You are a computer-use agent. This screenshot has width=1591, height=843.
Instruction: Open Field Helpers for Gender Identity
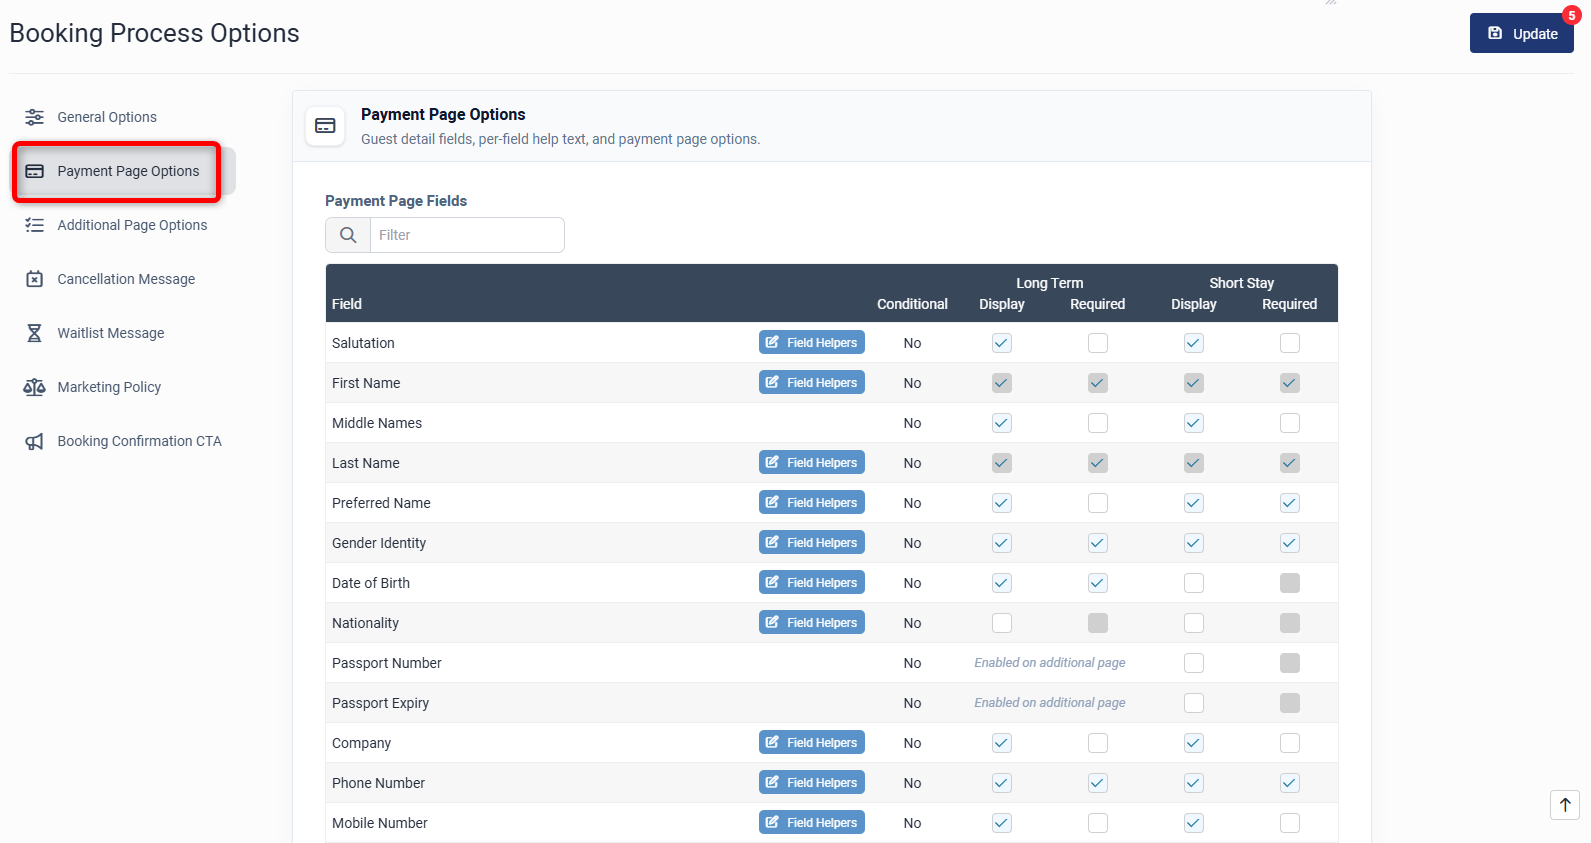click(x=812, y=542)
